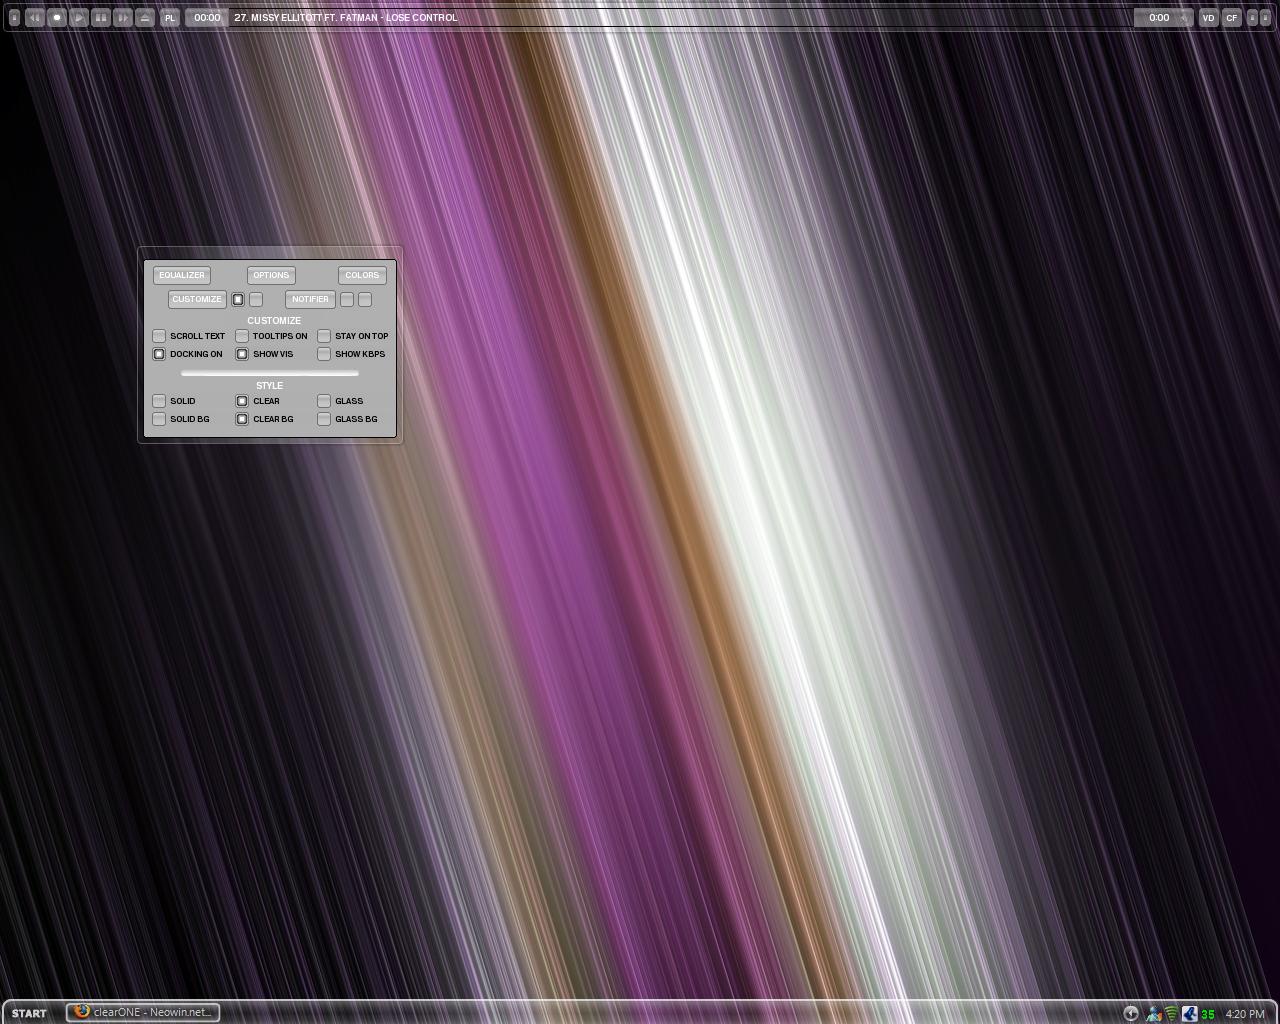Click the 0:00 volume display box
The image size is (1280, 1024).
pyautogui.click(x=1163, y=17)
